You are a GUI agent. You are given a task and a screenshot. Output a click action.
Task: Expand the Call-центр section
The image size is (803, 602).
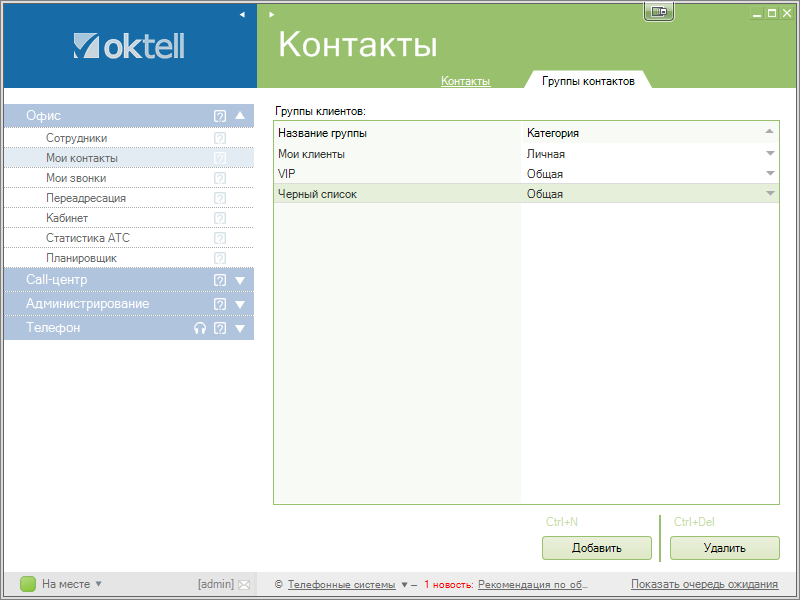[240, 280]
